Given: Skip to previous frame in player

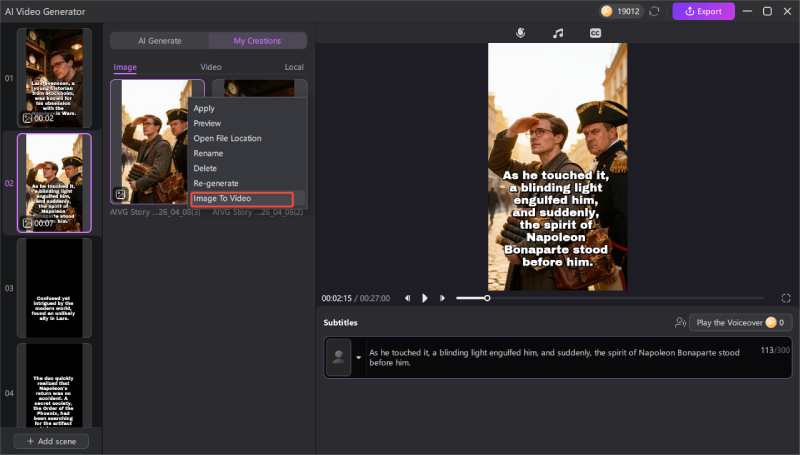Looking at the screenshot, I should point(408,298).
